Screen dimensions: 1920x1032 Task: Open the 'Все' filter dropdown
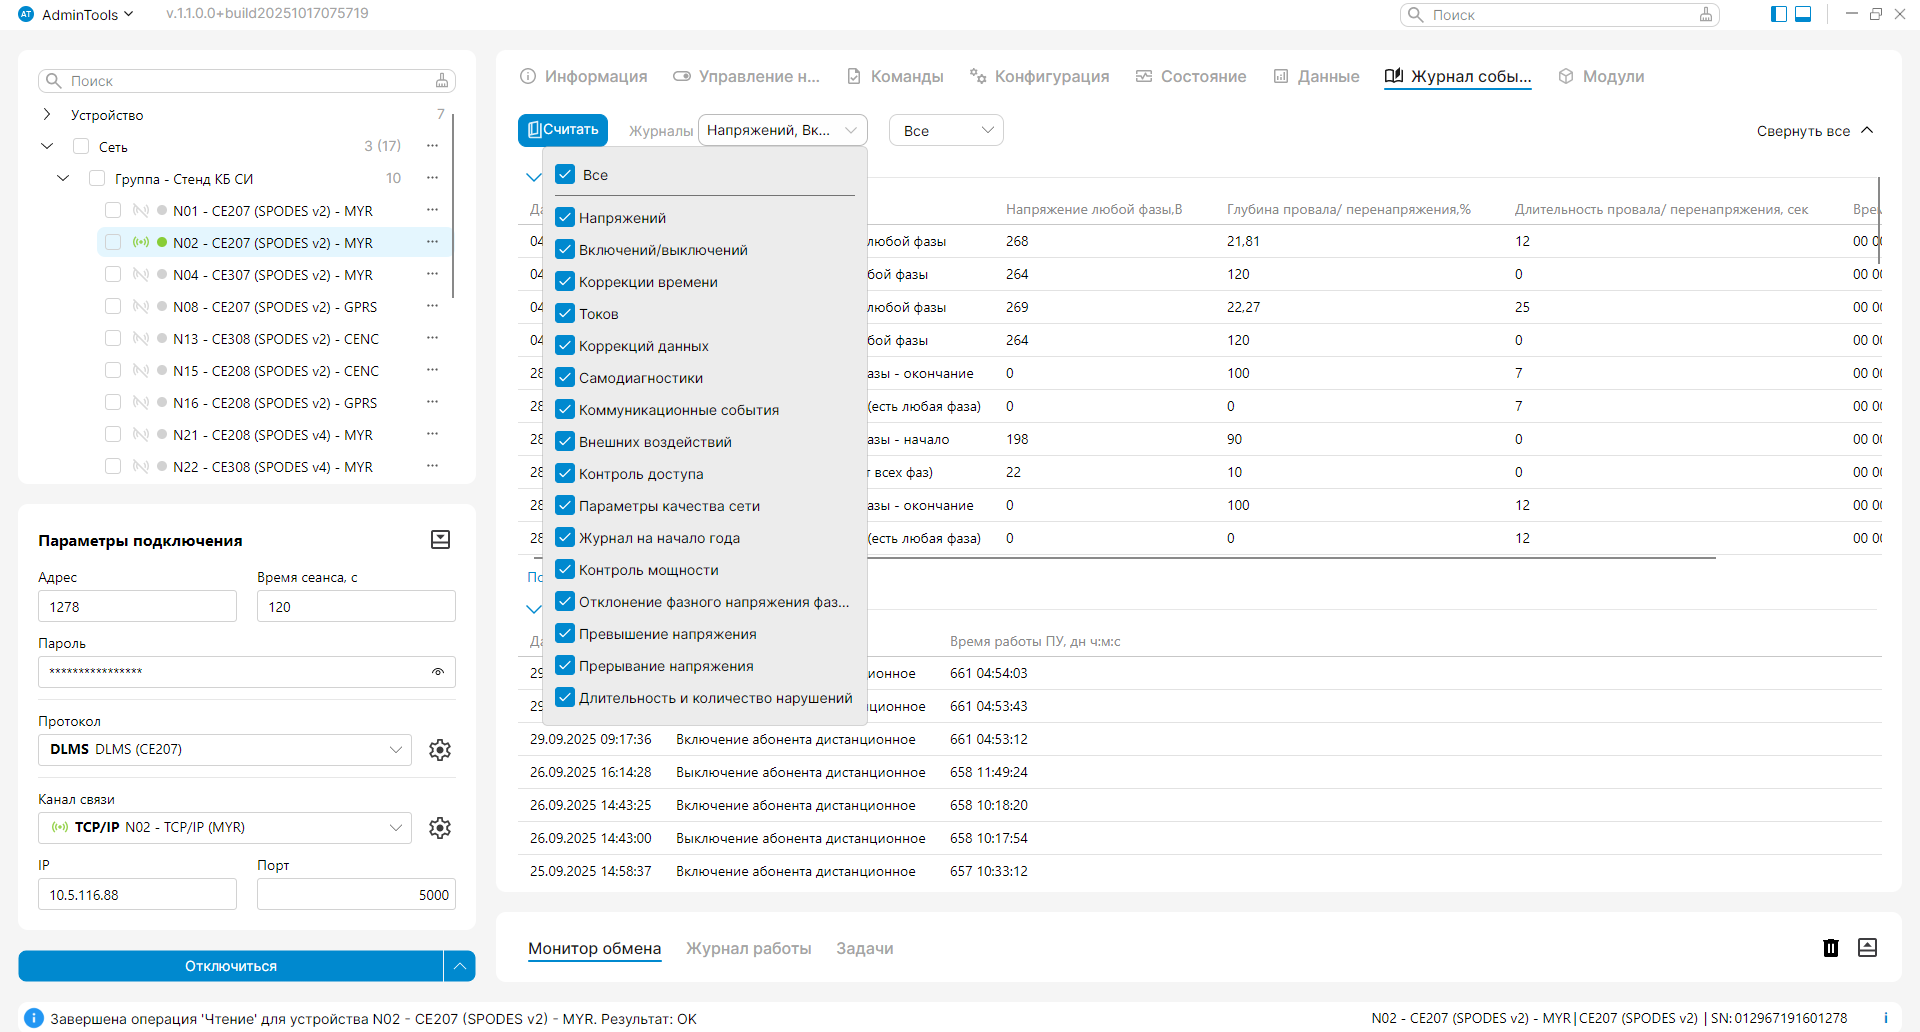[x=946, y=131]
